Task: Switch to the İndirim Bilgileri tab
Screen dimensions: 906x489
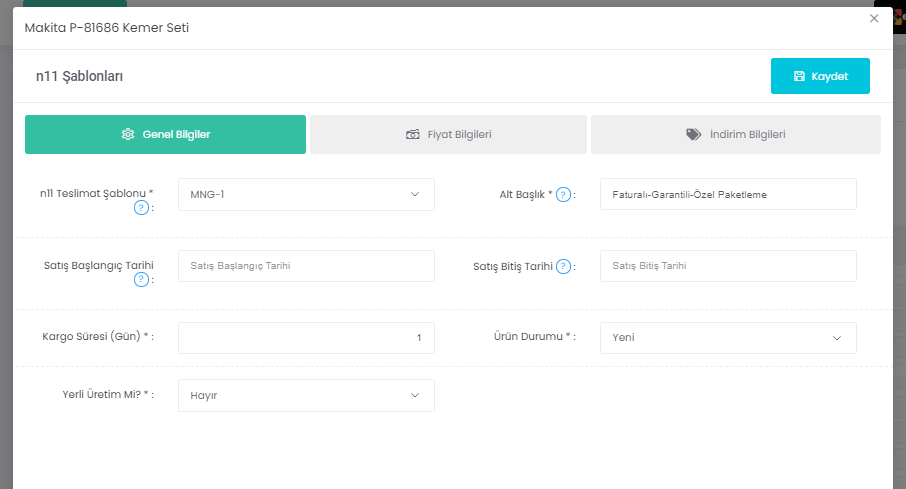Action: [735, 134]
